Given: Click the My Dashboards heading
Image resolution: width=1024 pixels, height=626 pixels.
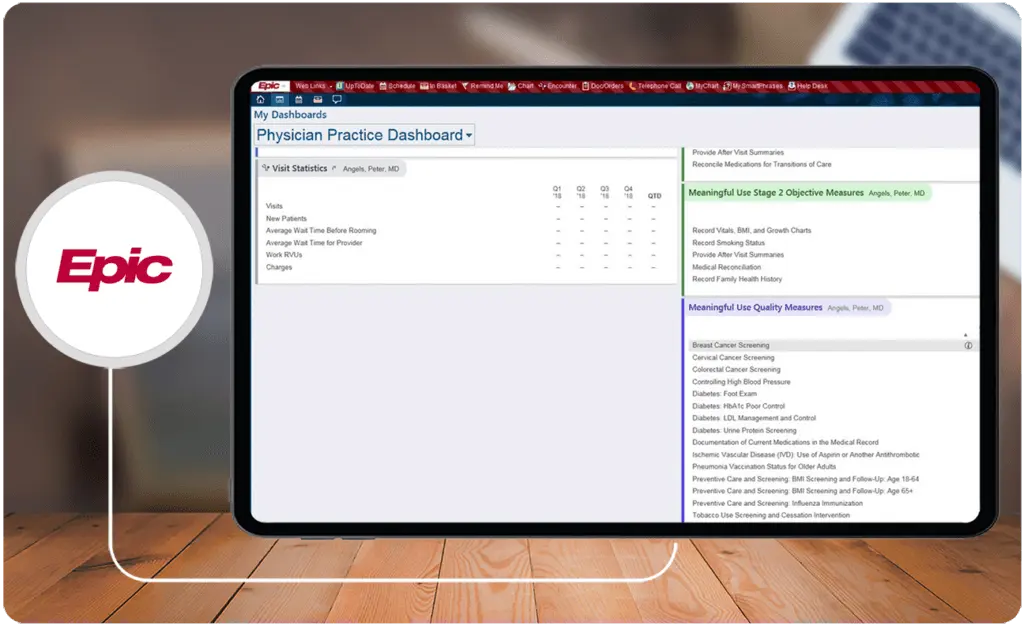Looking at the screenshot, I should tap(290, 114).
